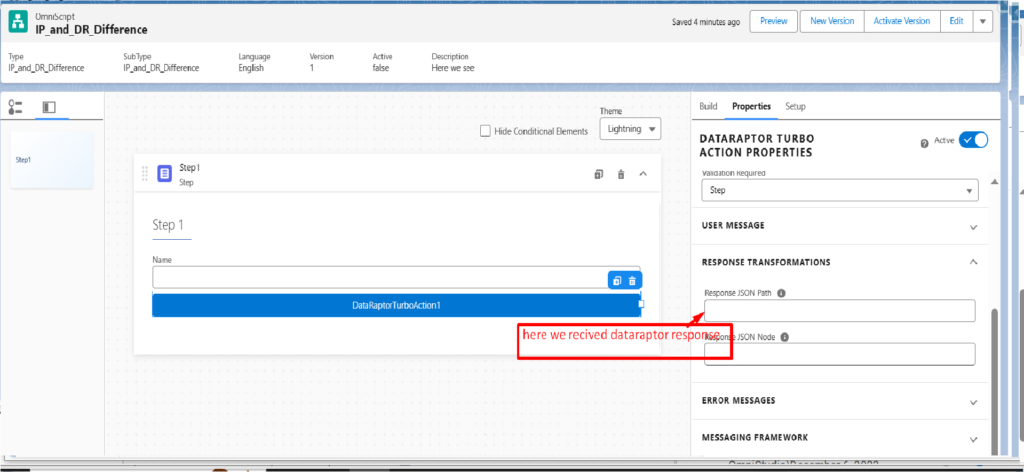Click the Language value 'English'
The width and height of the screenshot is (1024, 472).
click(251, 67)
